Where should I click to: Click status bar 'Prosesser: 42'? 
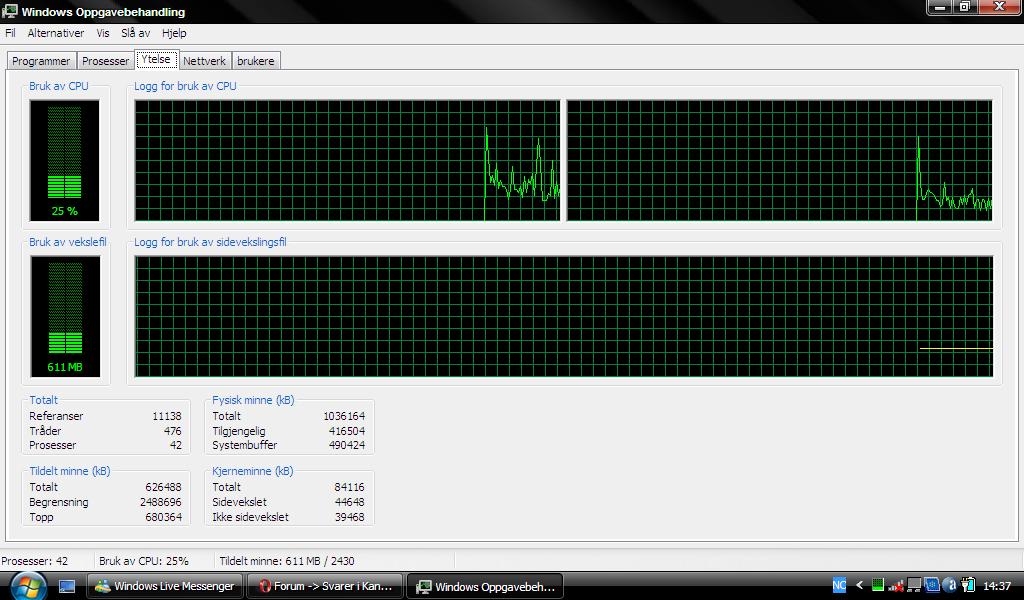34,561
